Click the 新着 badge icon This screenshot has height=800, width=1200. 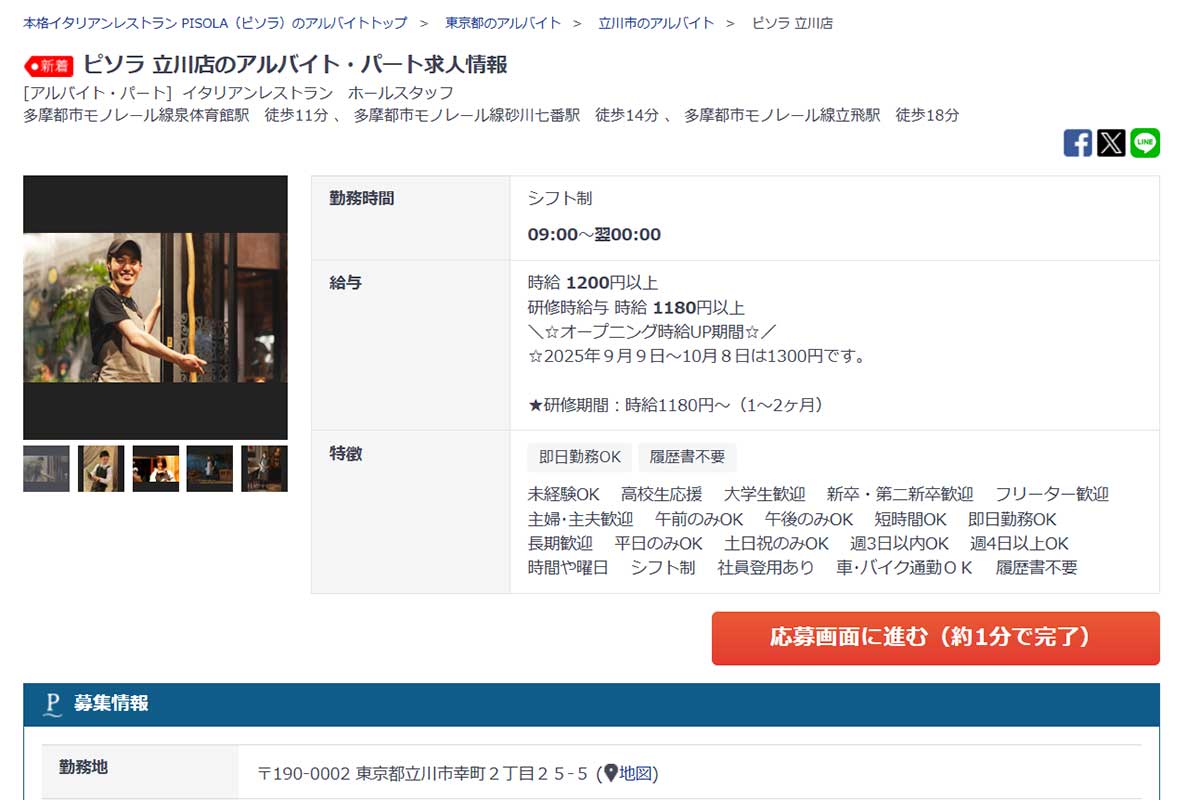(x=49, y=66)
